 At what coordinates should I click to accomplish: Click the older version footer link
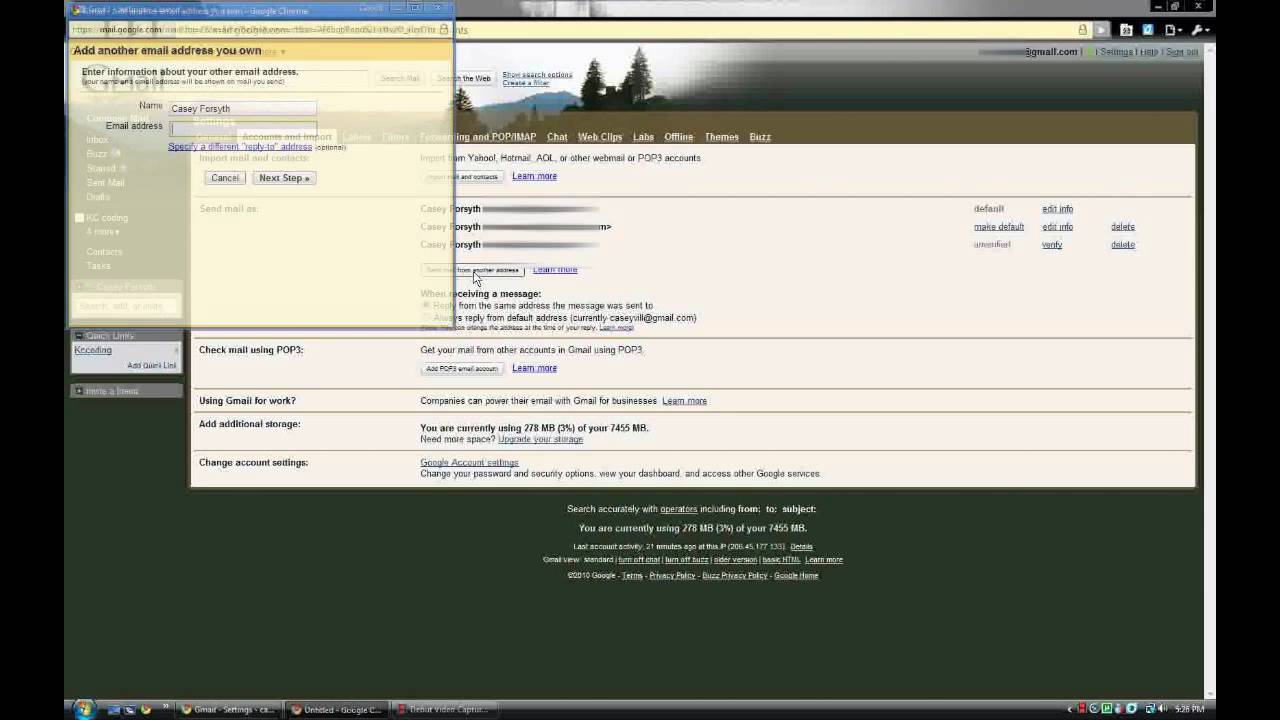[735, 560]
